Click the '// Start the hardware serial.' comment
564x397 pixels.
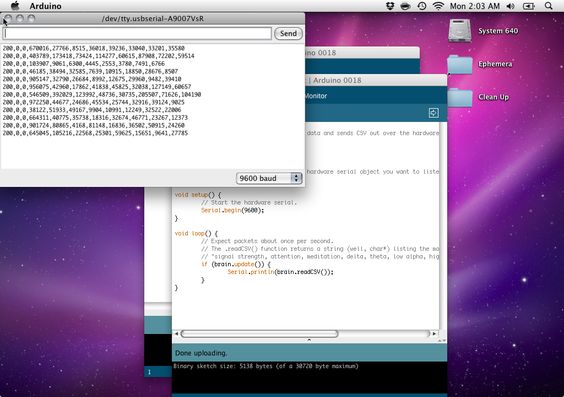pyautogui.click(x=249, y=202)
